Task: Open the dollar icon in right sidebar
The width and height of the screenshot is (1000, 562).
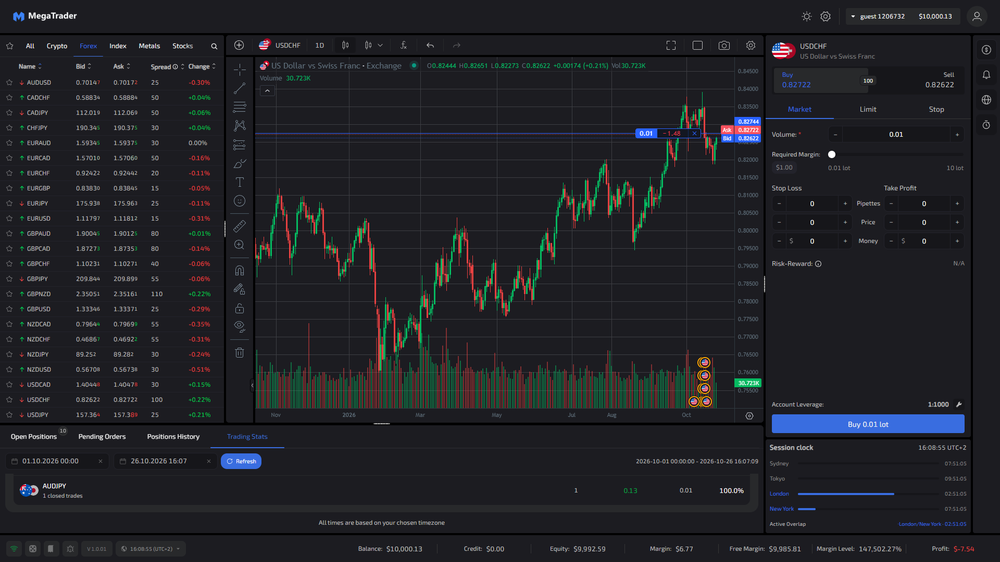Action: point(986,50)
